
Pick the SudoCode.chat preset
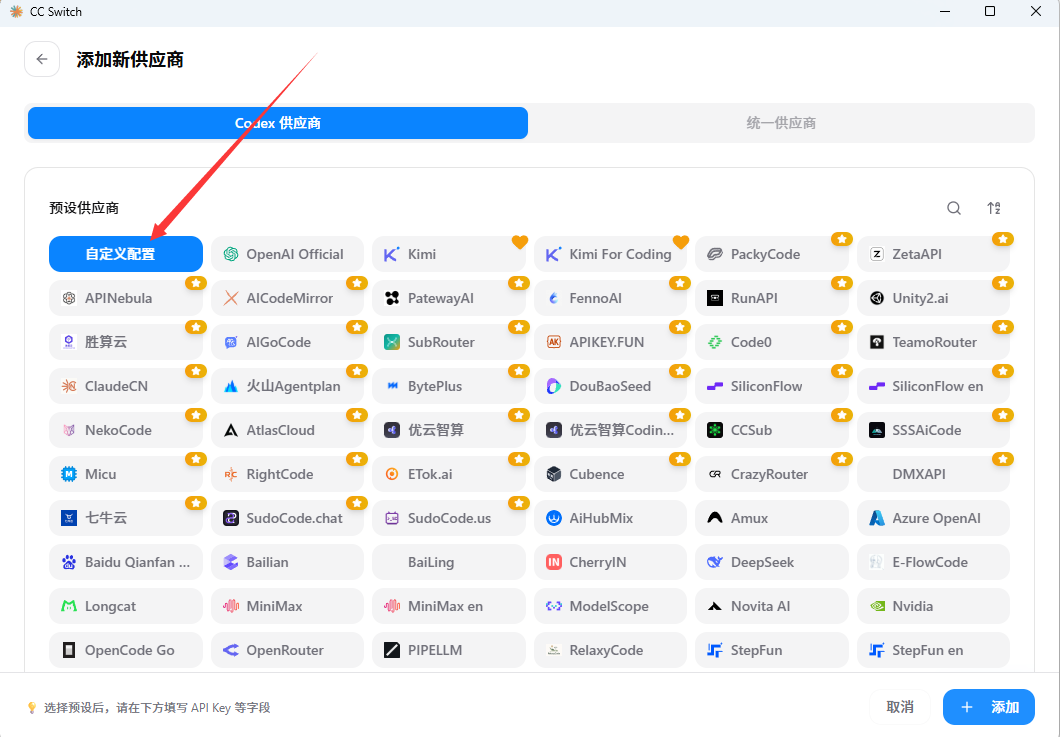click(x=287, y=518)
